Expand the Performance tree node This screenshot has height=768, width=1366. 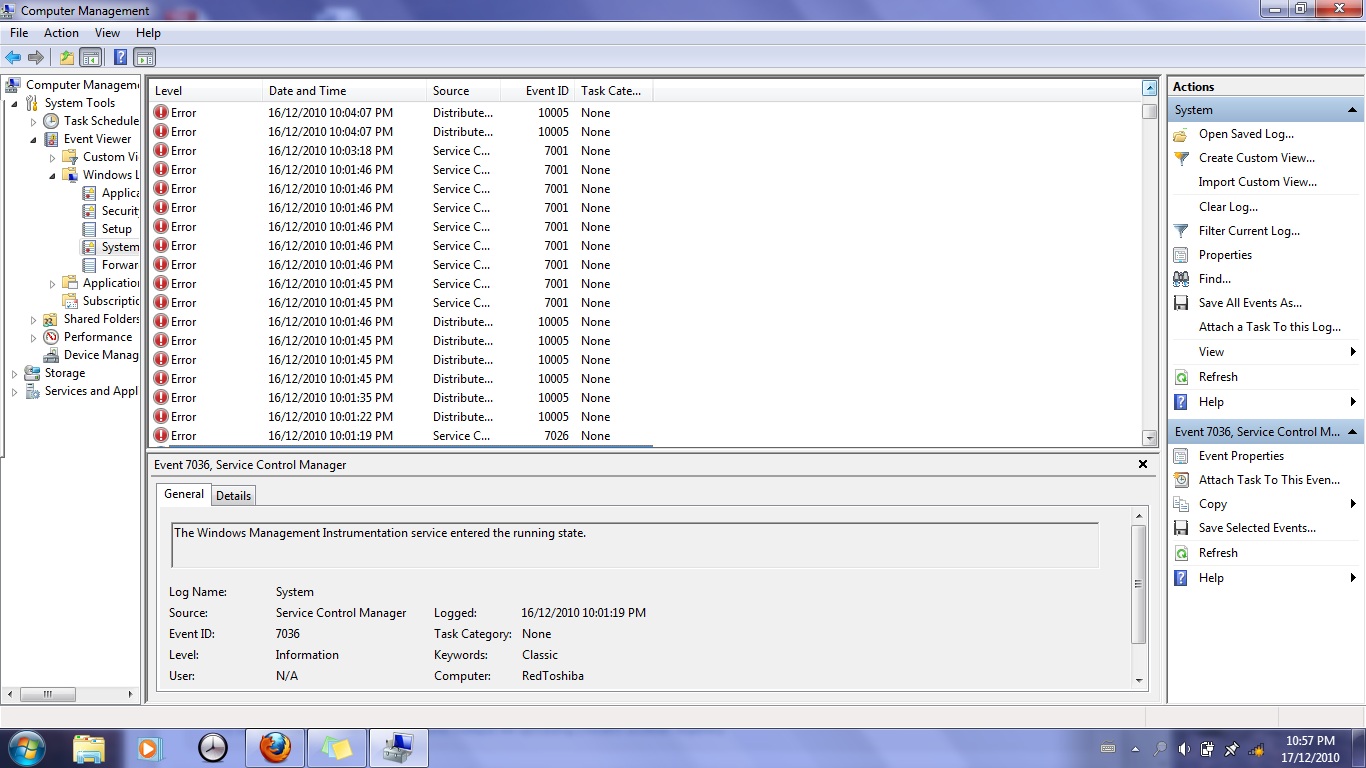click(x=33, y=337)
